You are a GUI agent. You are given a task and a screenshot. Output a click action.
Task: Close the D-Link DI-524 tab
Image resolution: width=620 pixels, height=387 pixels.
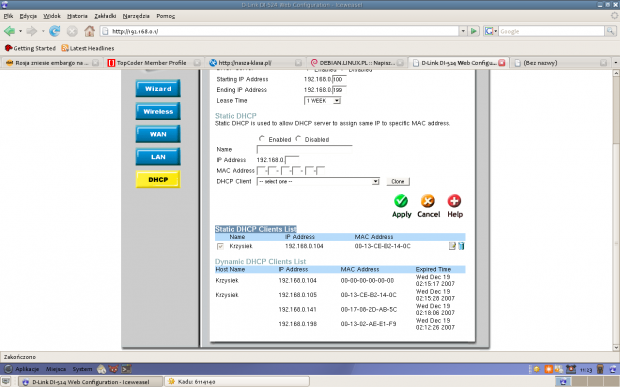point(502,63)
